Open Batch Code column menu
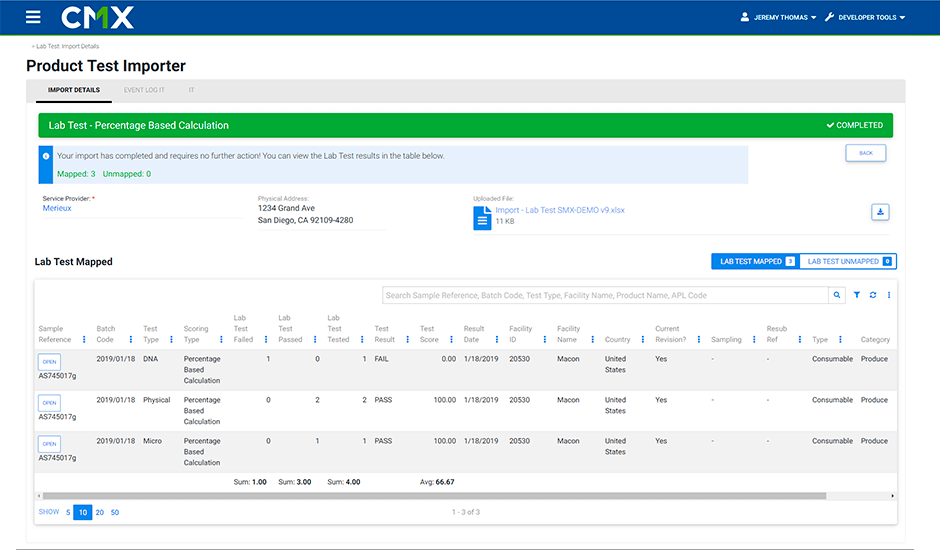This screenshot has height=550, width=940. (131, 339)
